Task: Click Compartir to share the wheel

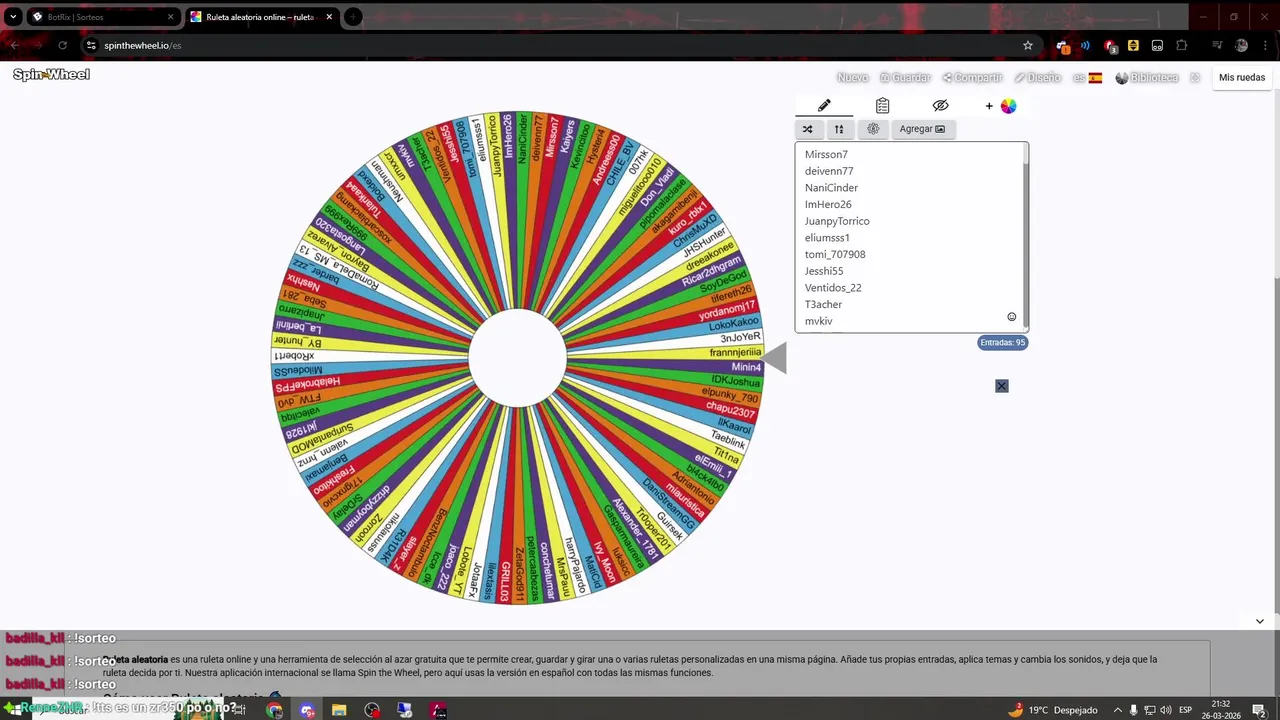Action: coord(972,78)
